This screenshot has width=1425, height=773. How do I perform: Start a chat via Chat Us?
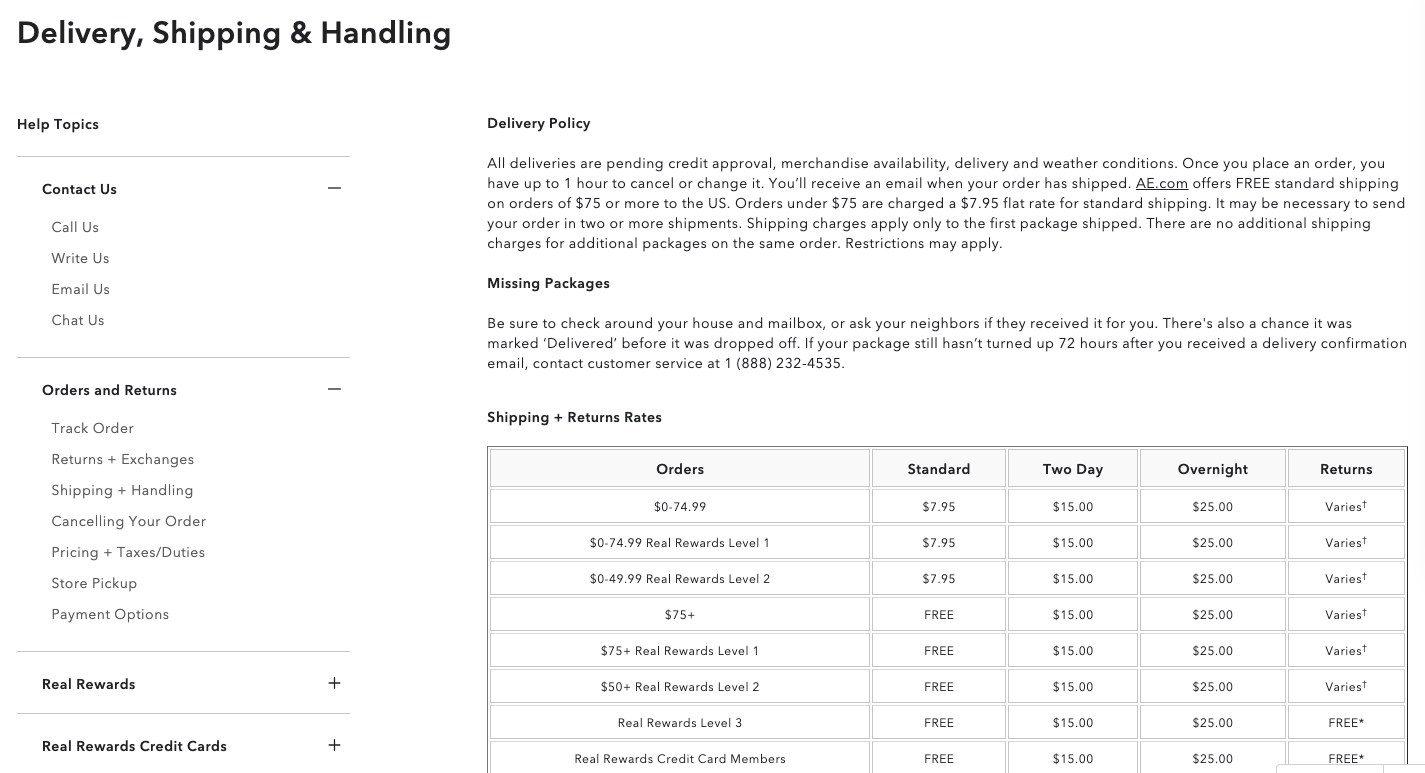[77, 320]
